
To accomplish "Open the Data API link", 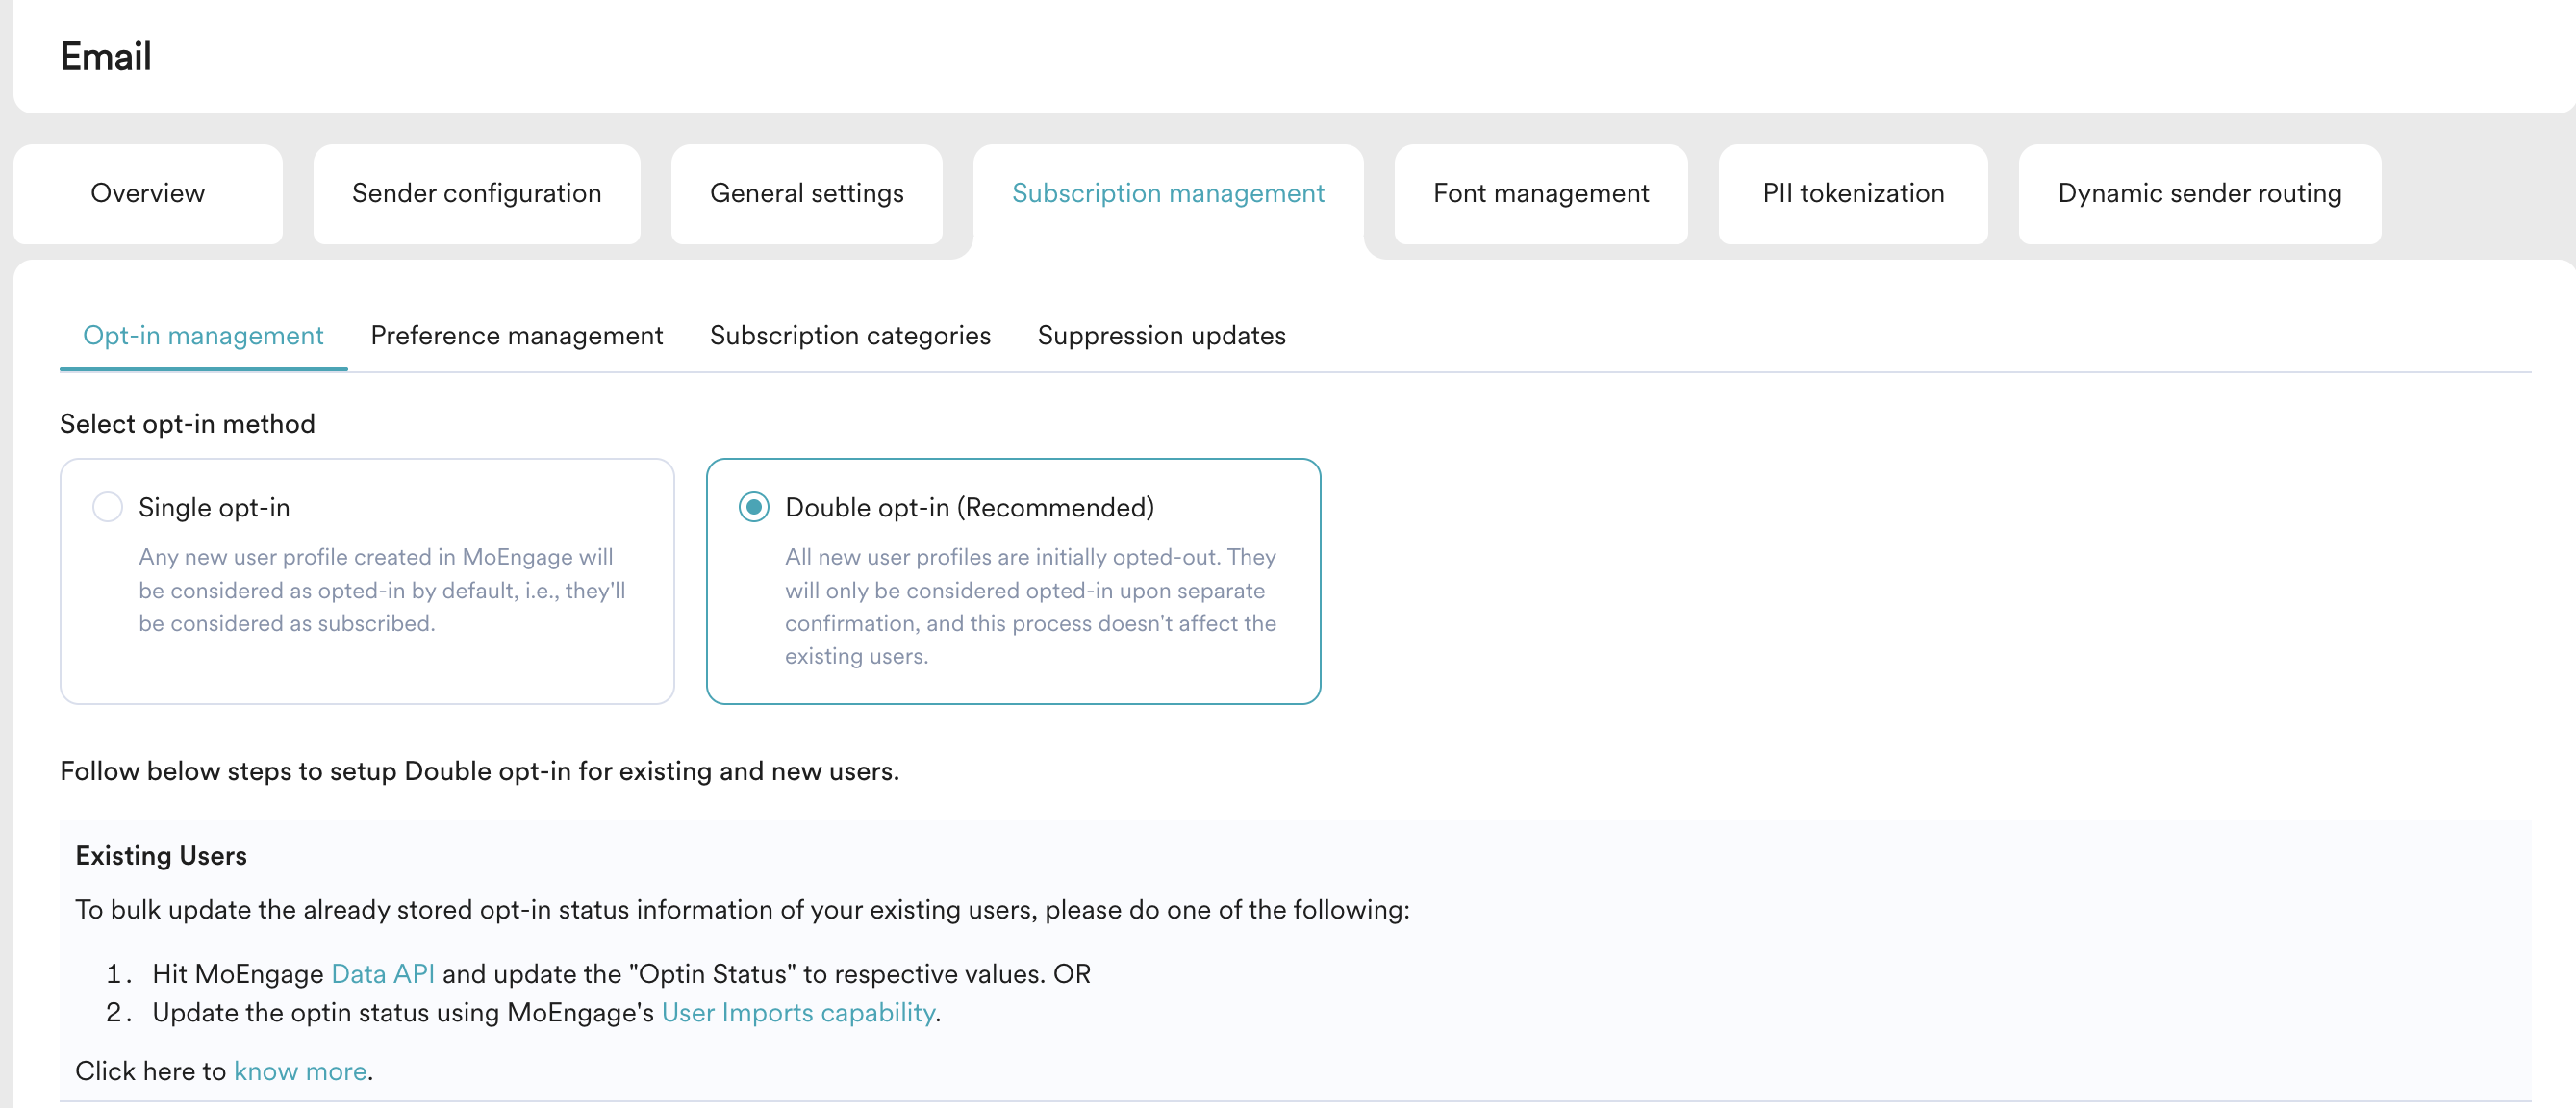I will coord(382,973).
